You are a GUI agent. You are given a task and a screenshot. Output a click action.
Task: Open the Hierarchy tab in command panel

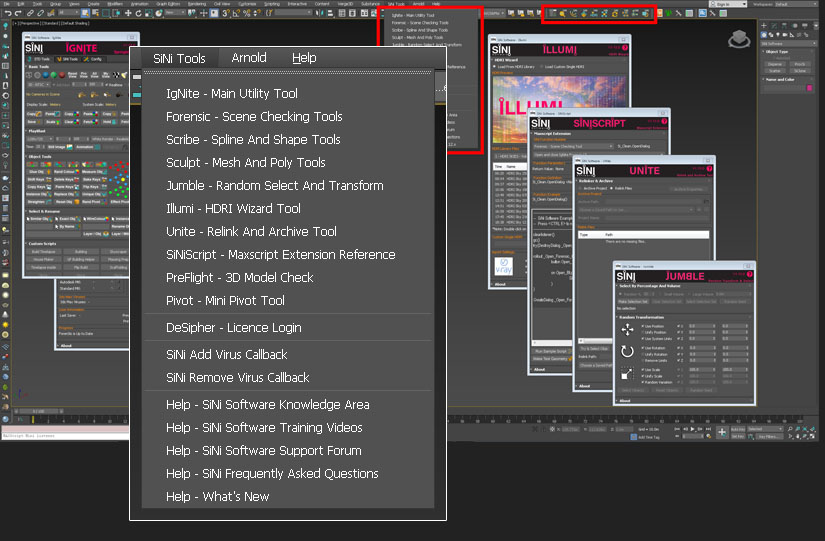pos(784,25)
